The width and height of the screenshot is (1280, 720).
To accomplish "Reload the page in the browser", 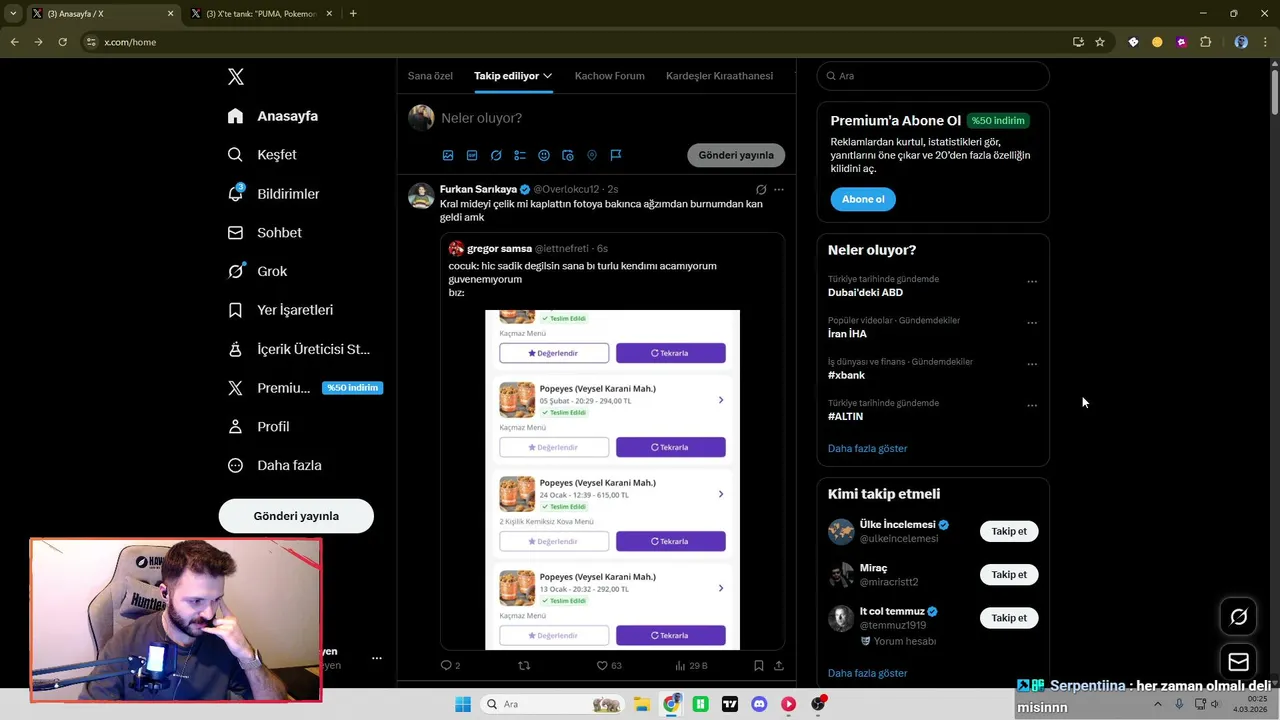I will (62, 42).
